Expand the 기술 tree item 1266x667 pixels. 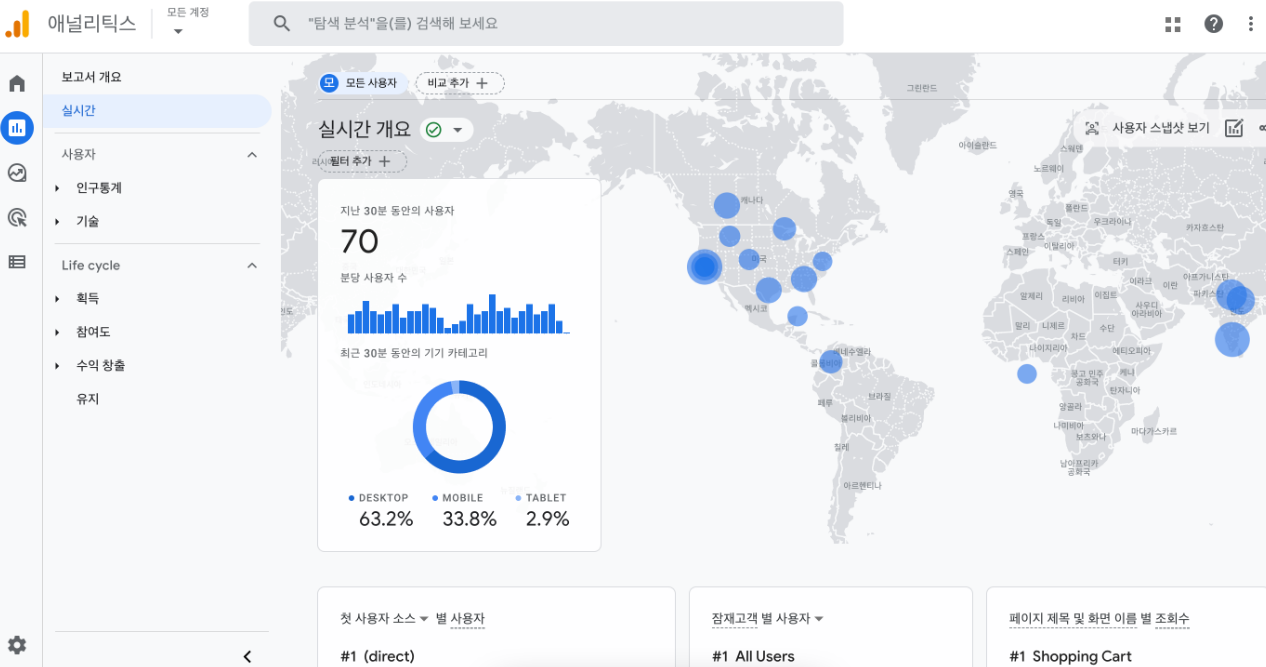pos(58,221)
